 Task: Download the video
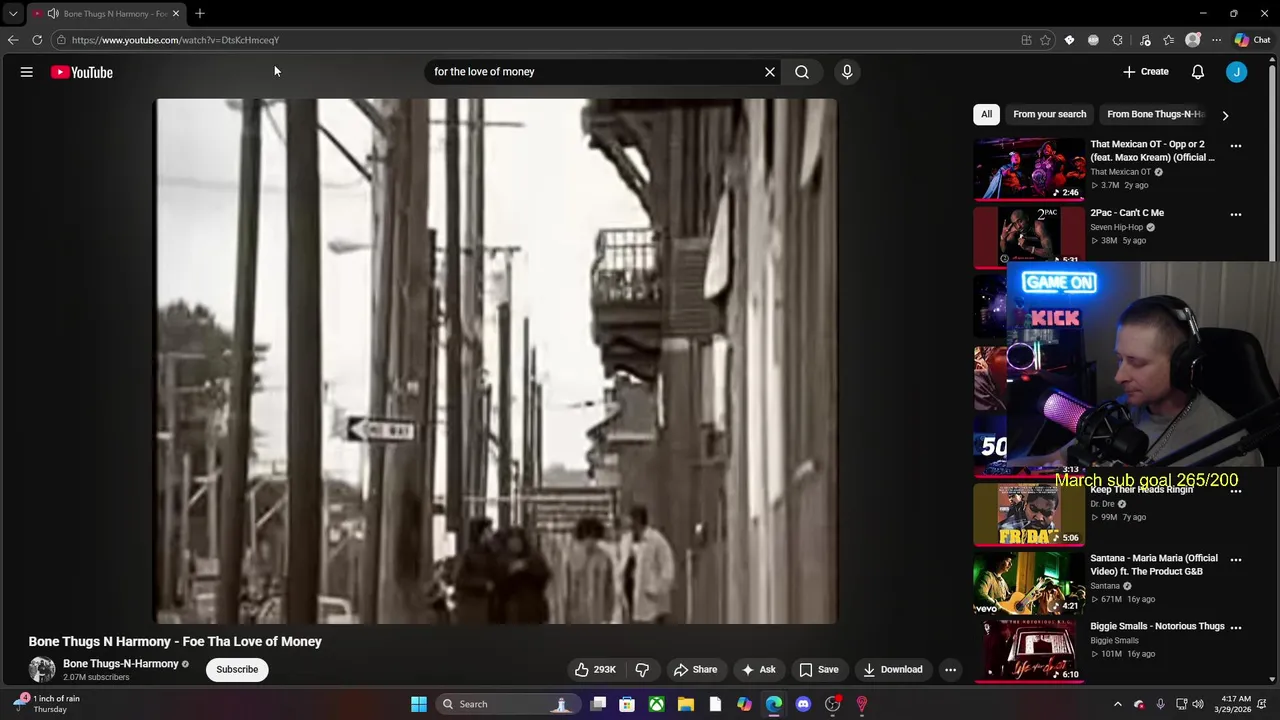tap(893, 670)
